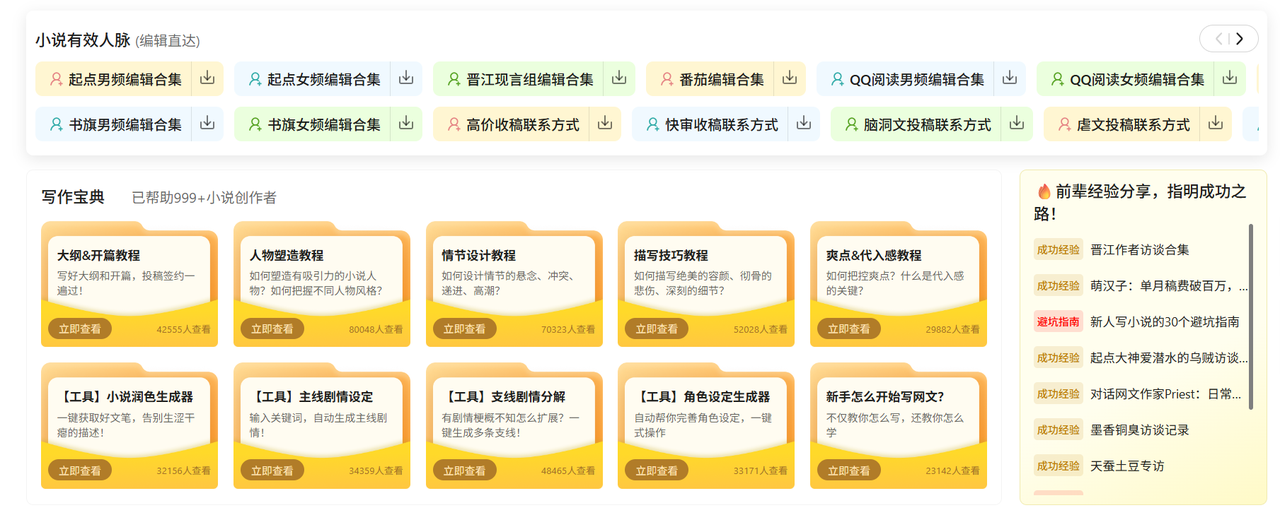
Task: Click the 42555人查看 view count
Action: click(x=184, y=329)
